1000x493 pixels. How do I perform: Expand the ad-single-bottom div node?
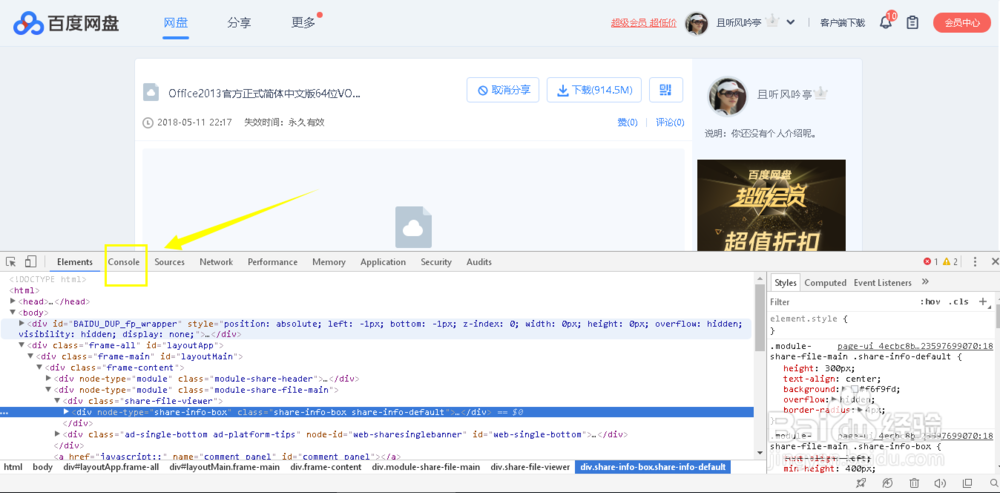57,434
